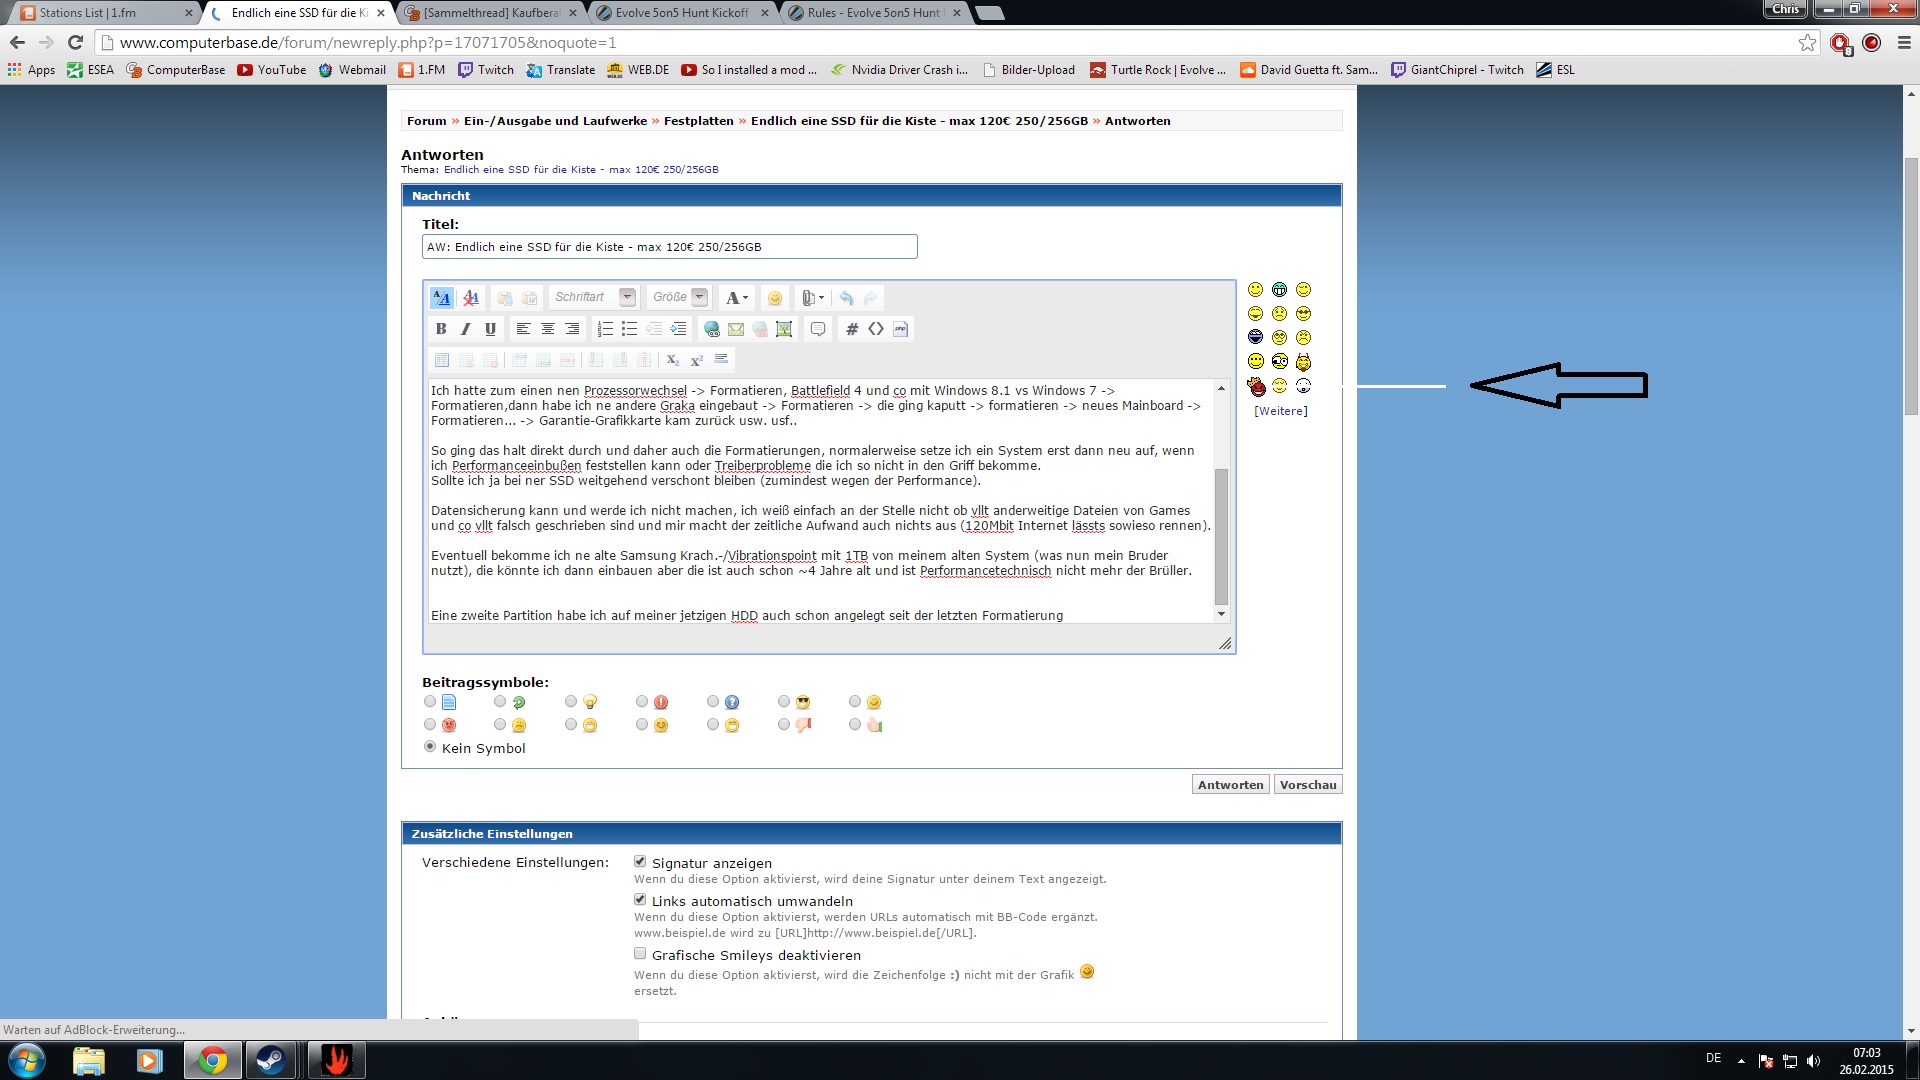This screenshot has width=1920, height=1080.
Task: Toggle bold formatting in editor
Action: (x=441, y=329)
